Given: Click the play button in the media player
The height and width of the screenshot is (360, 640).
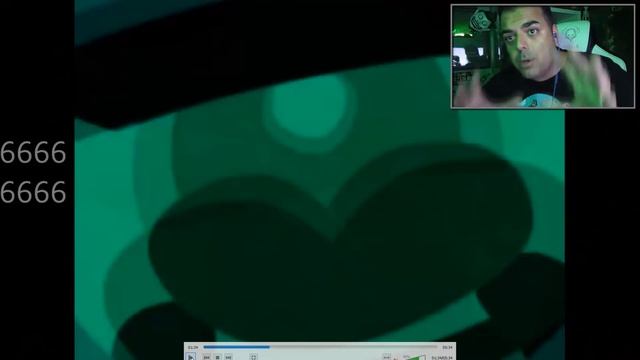Looking at the screenshot, I should pyautogui.click(x=191, y=357).
